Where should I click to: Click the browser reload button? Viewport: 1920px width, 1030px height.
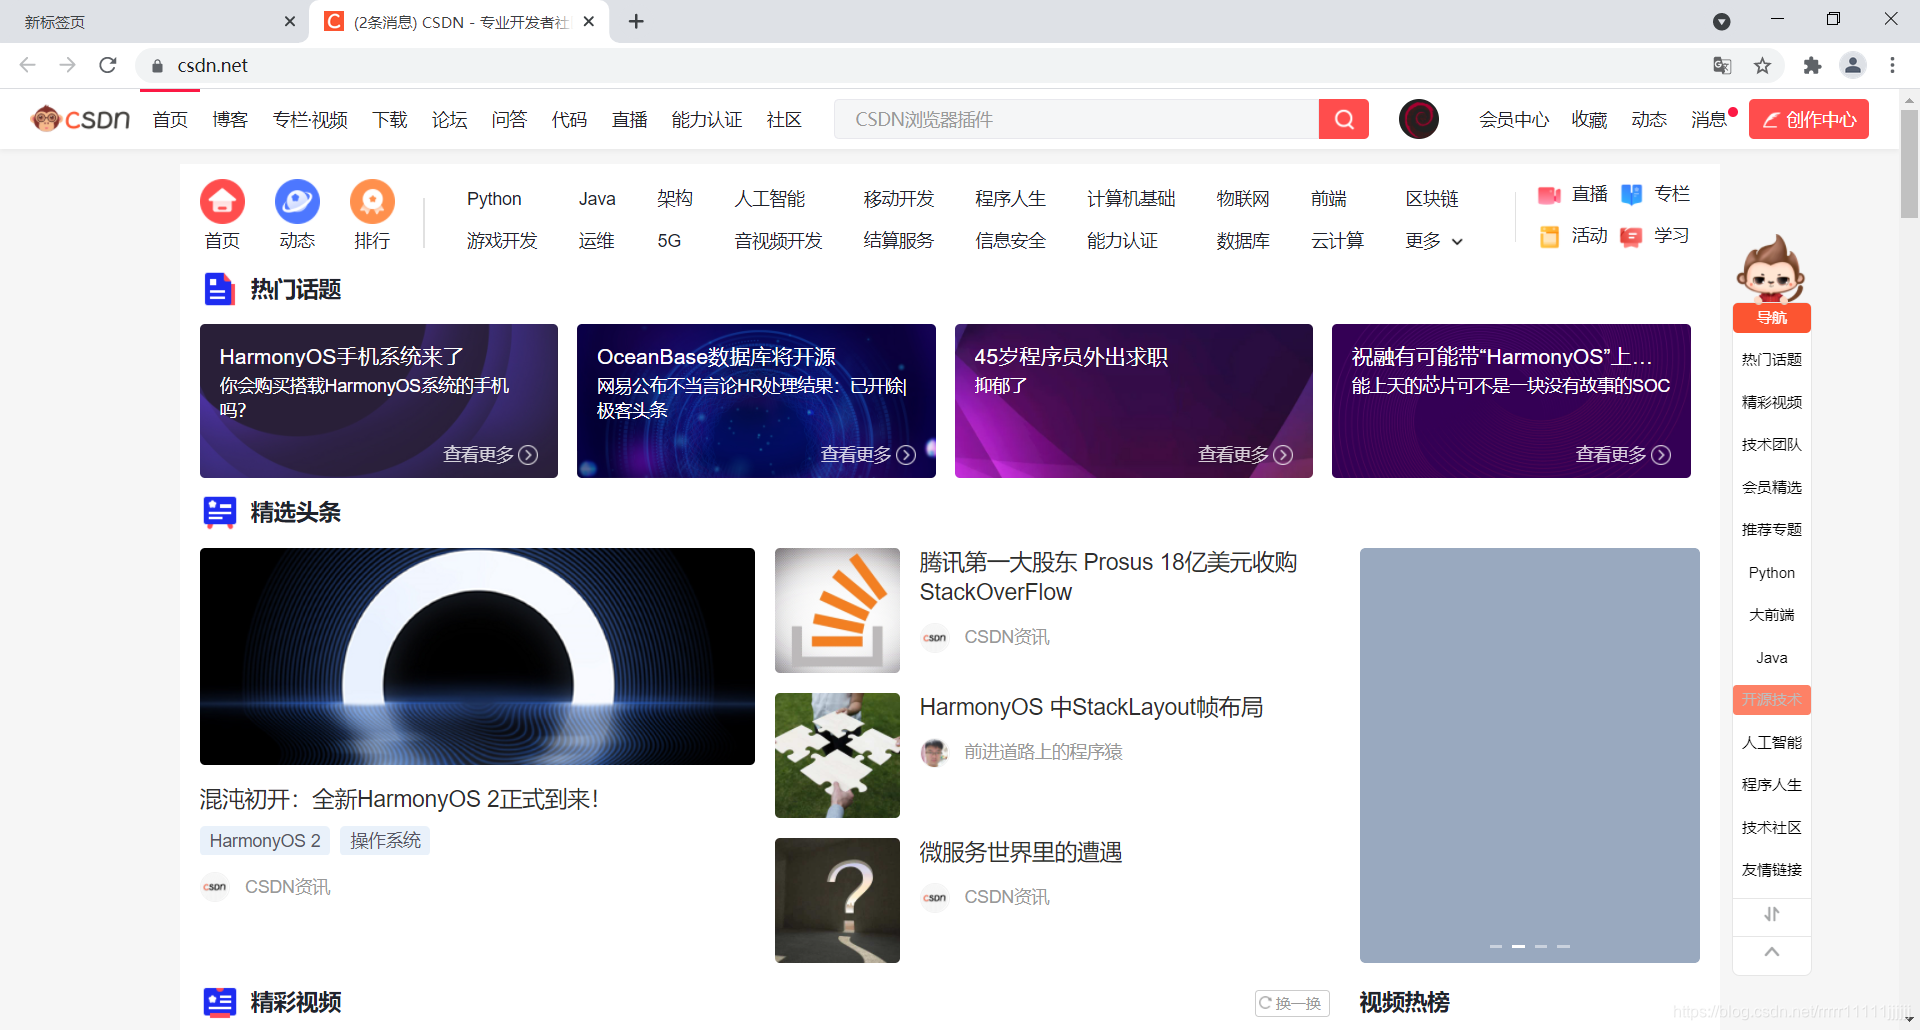pos(108,65)
